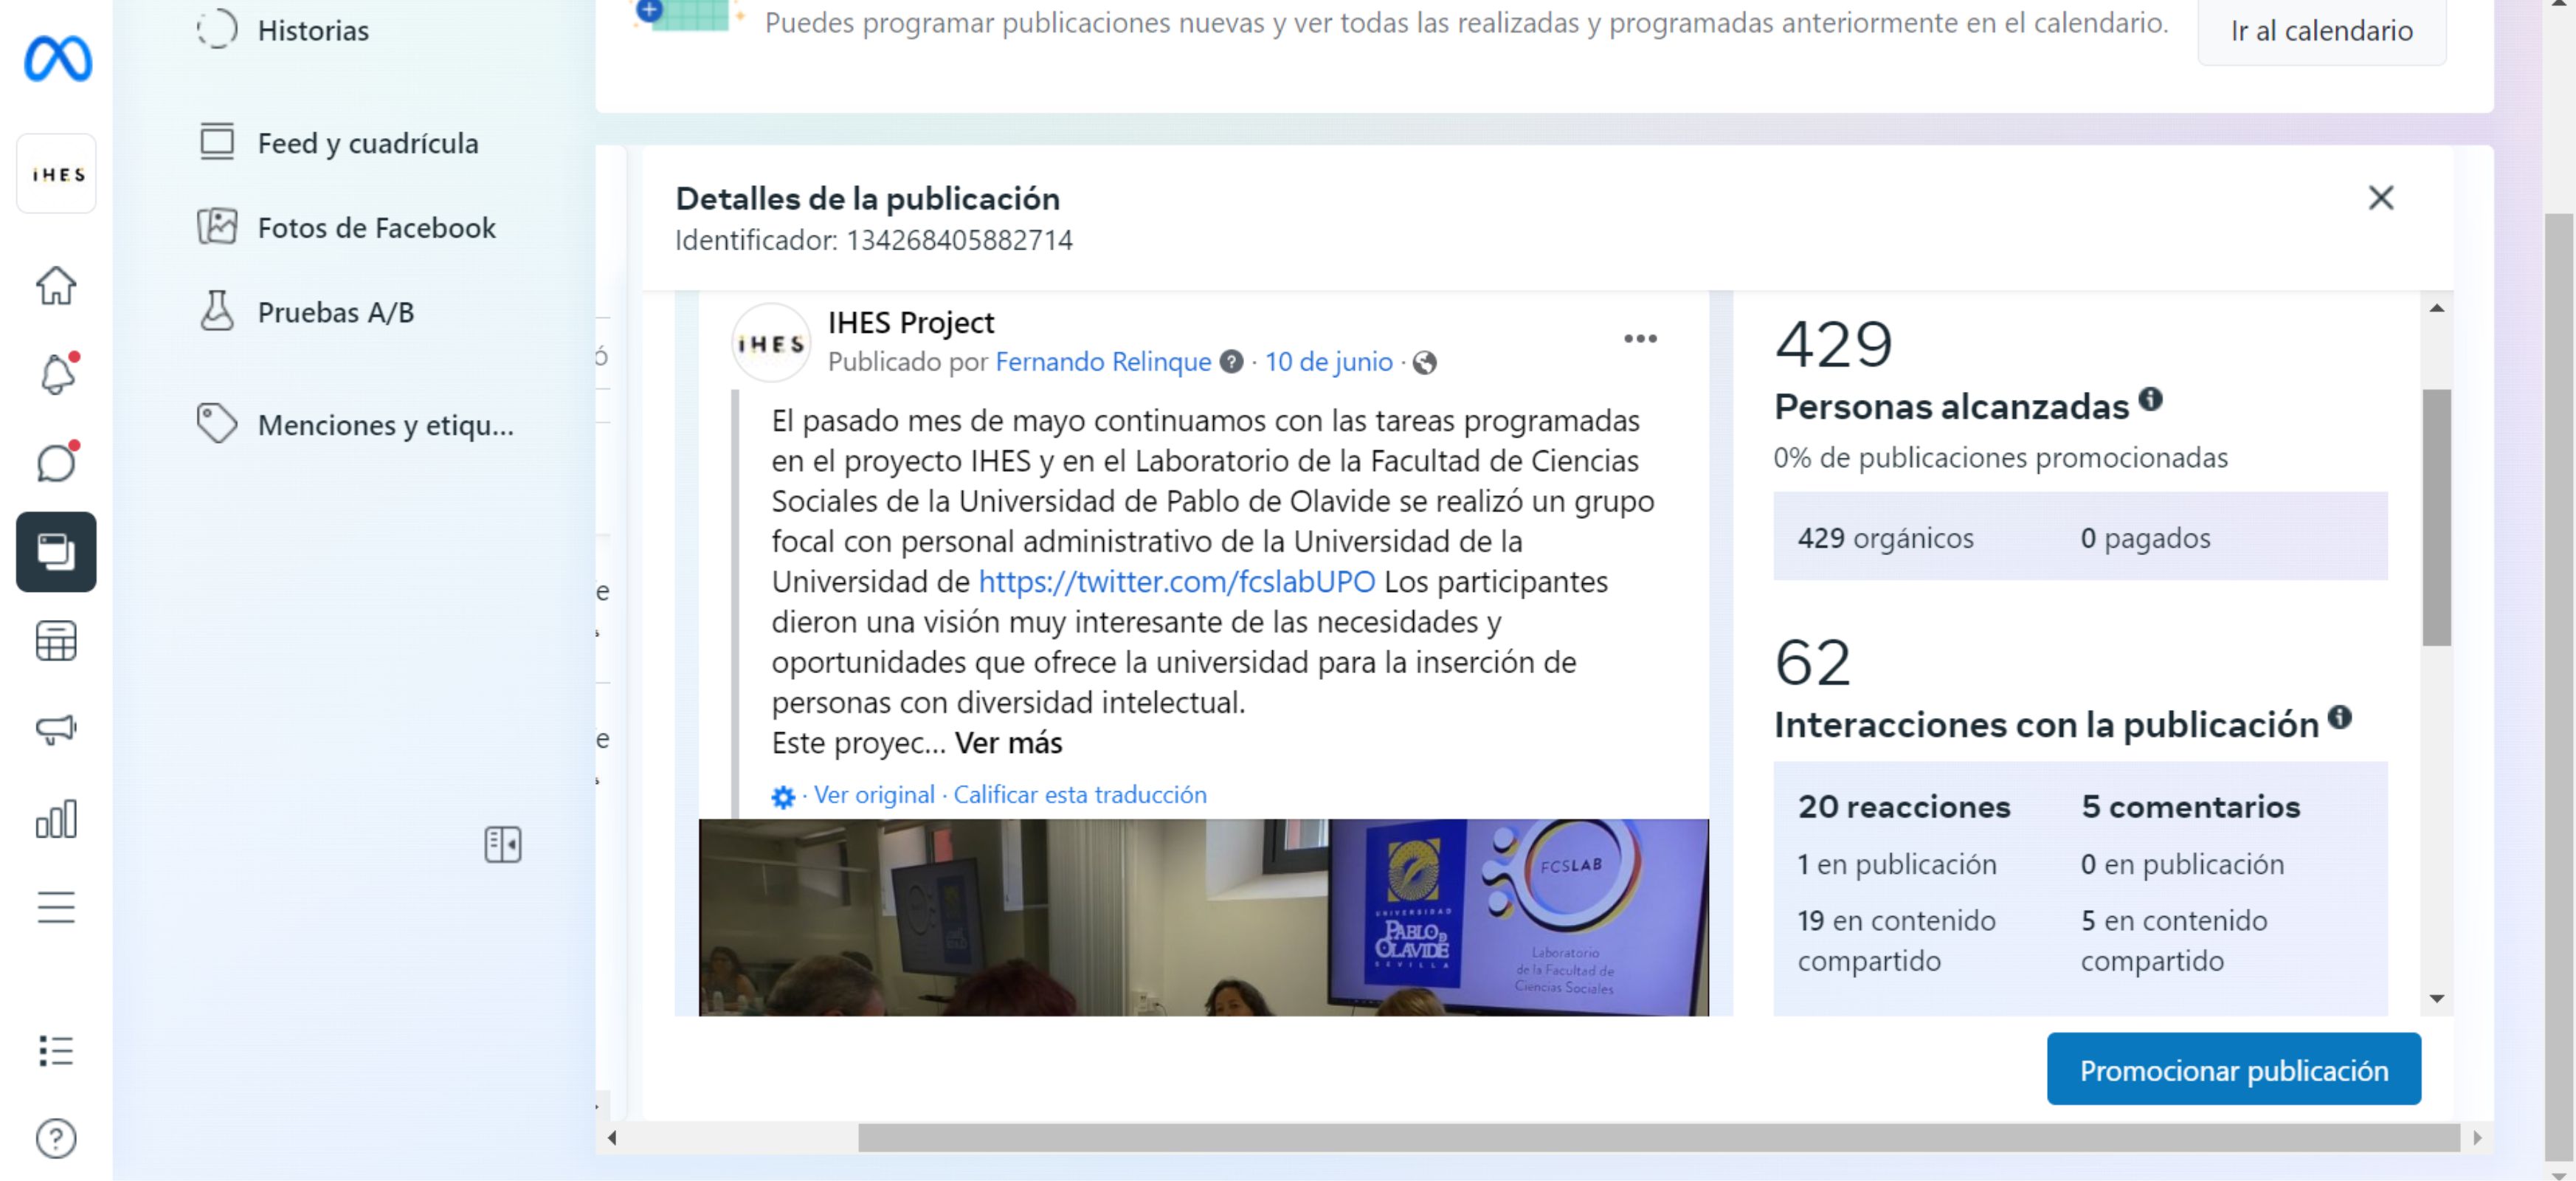Open the planner calendar grid icon
This screenshot has width=2576, height=1181.
(x=56, y=641)
